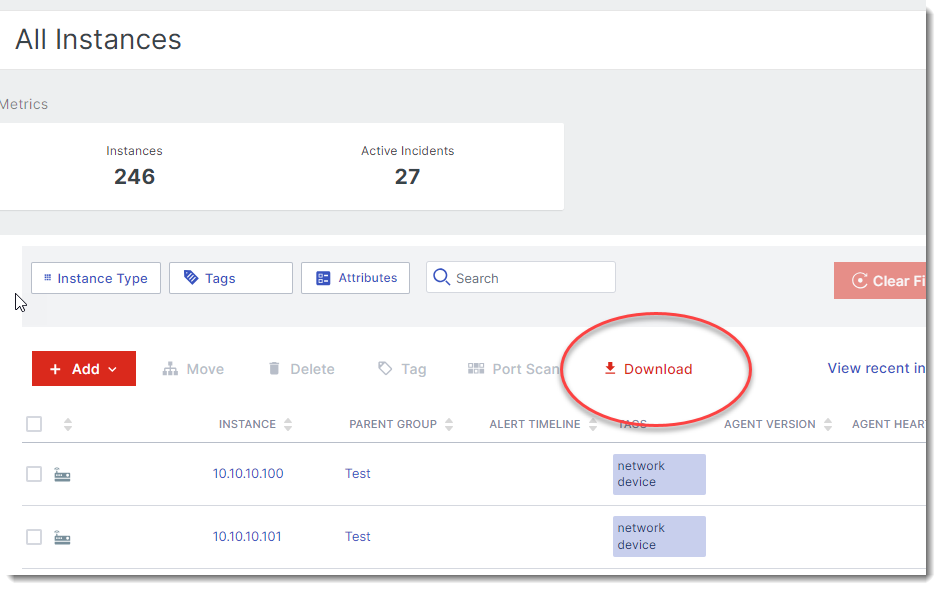Viewport: 941px width, 590px height.
Task: Click the Port Scan grid icon
Action: (x=476, y=369)
